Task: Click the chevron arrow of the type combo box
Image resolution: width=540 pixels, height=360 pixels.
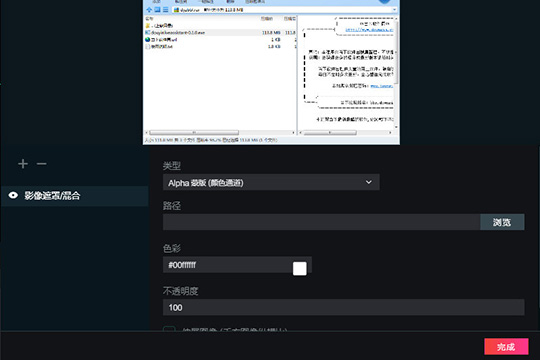Action: pos(368,182)
